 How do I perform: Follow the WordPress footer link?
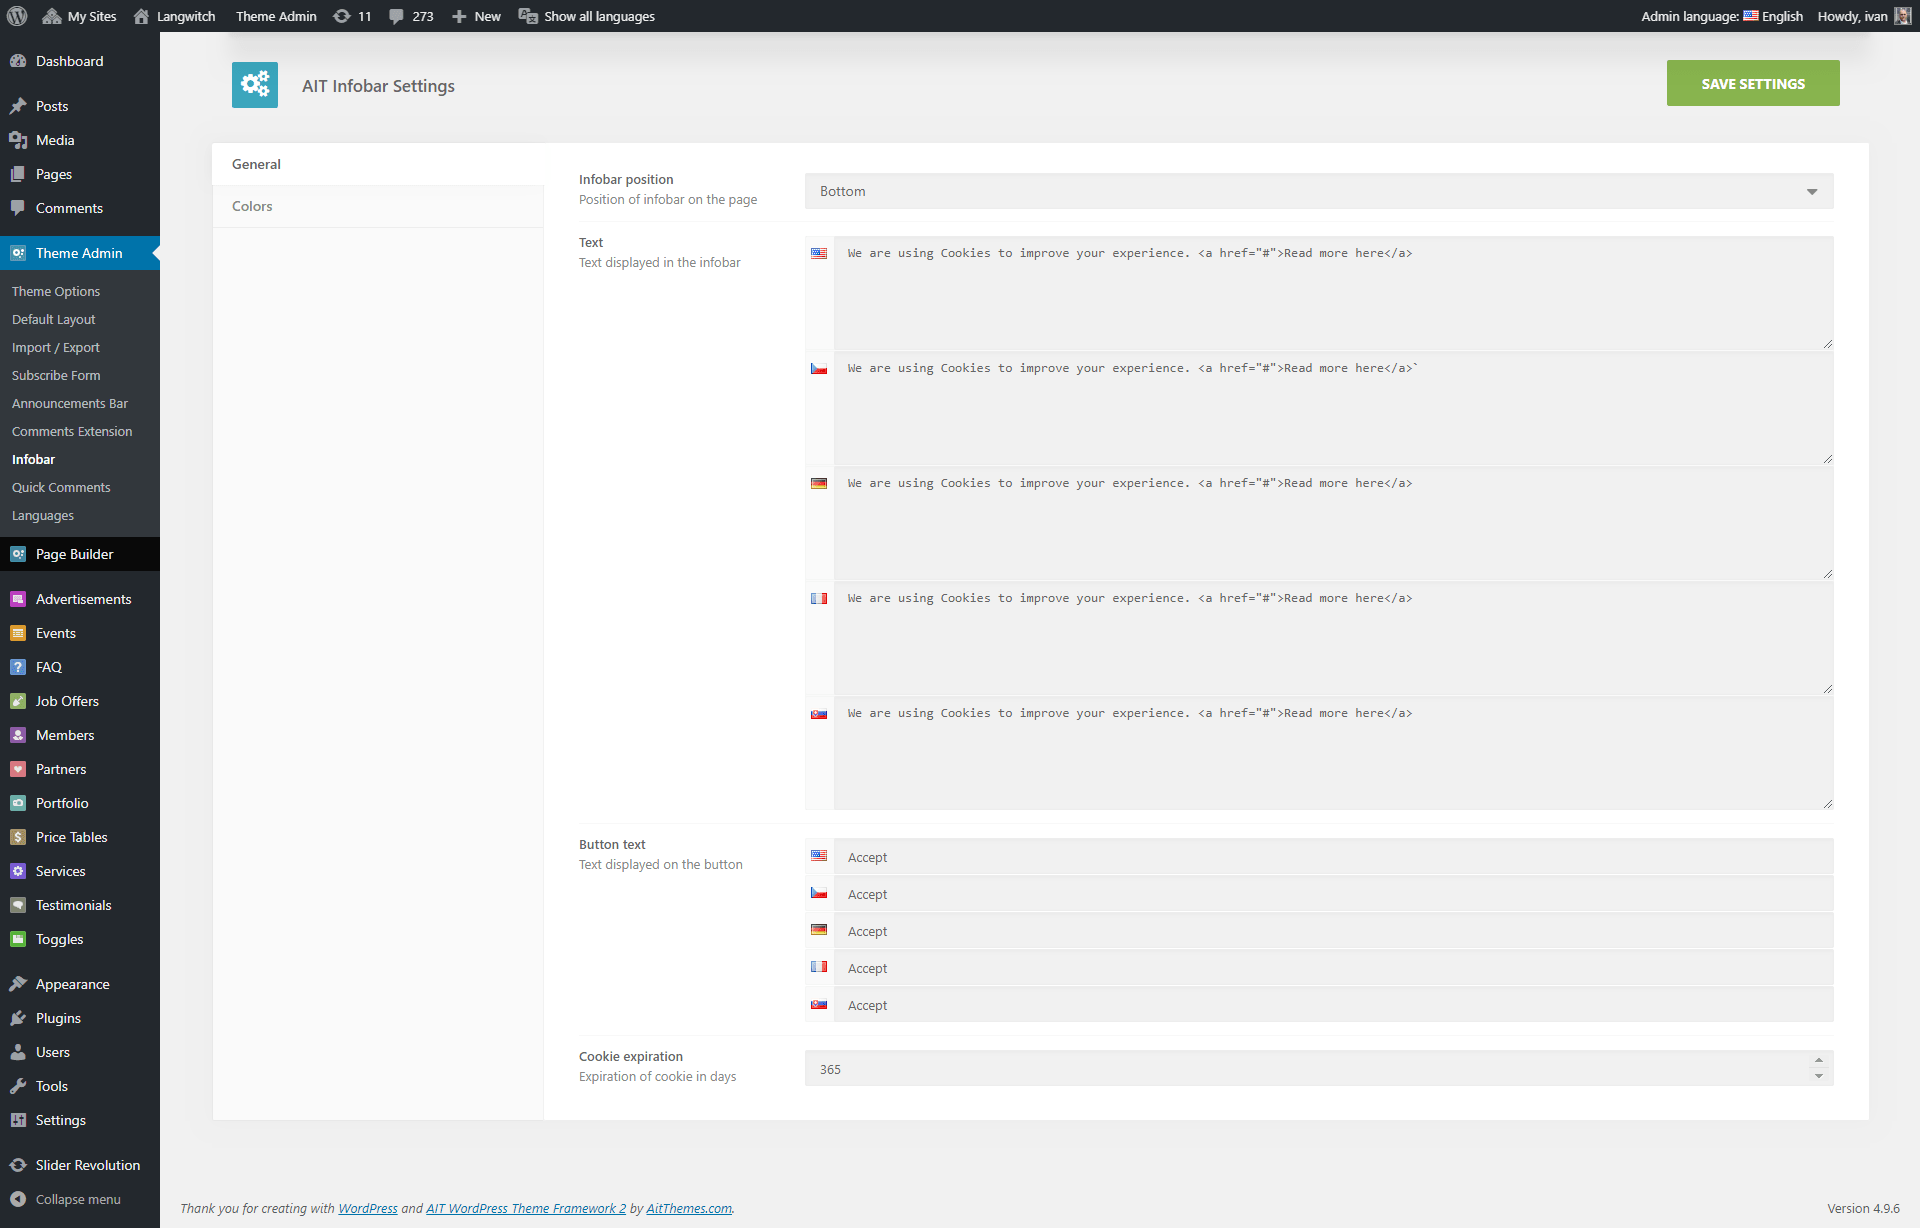point(368,1208)
